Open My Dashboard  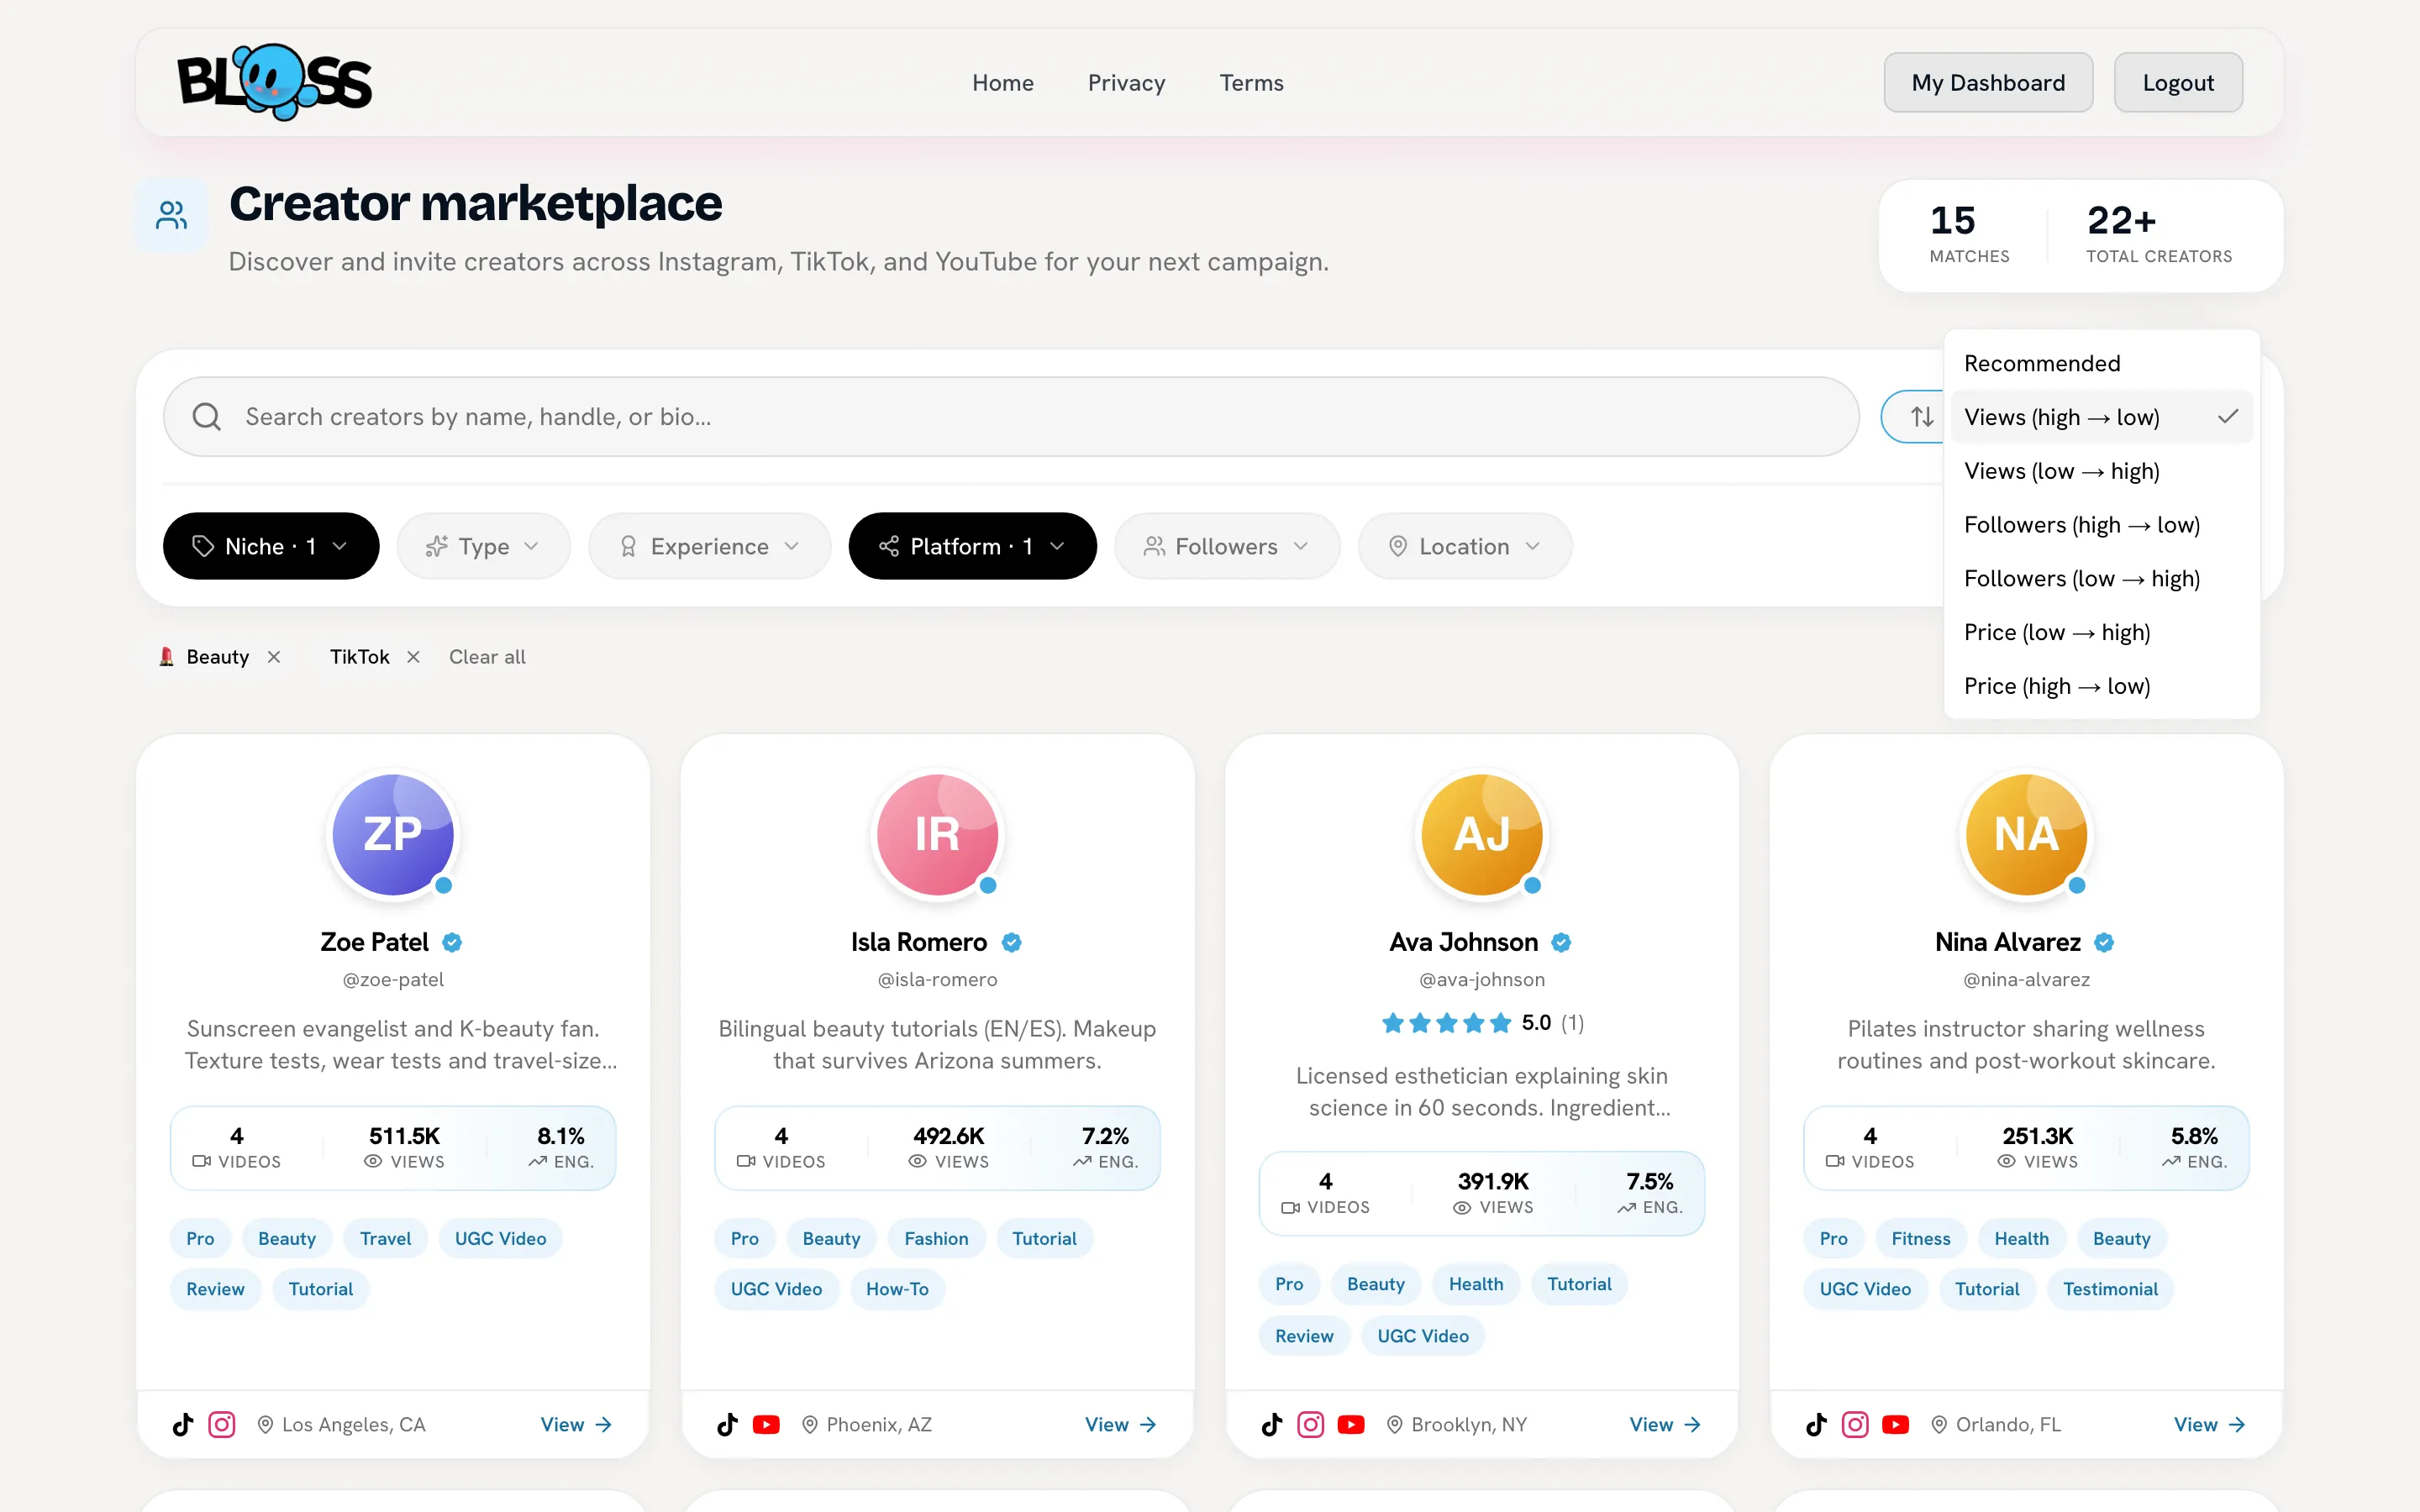tap(1988, 82)
